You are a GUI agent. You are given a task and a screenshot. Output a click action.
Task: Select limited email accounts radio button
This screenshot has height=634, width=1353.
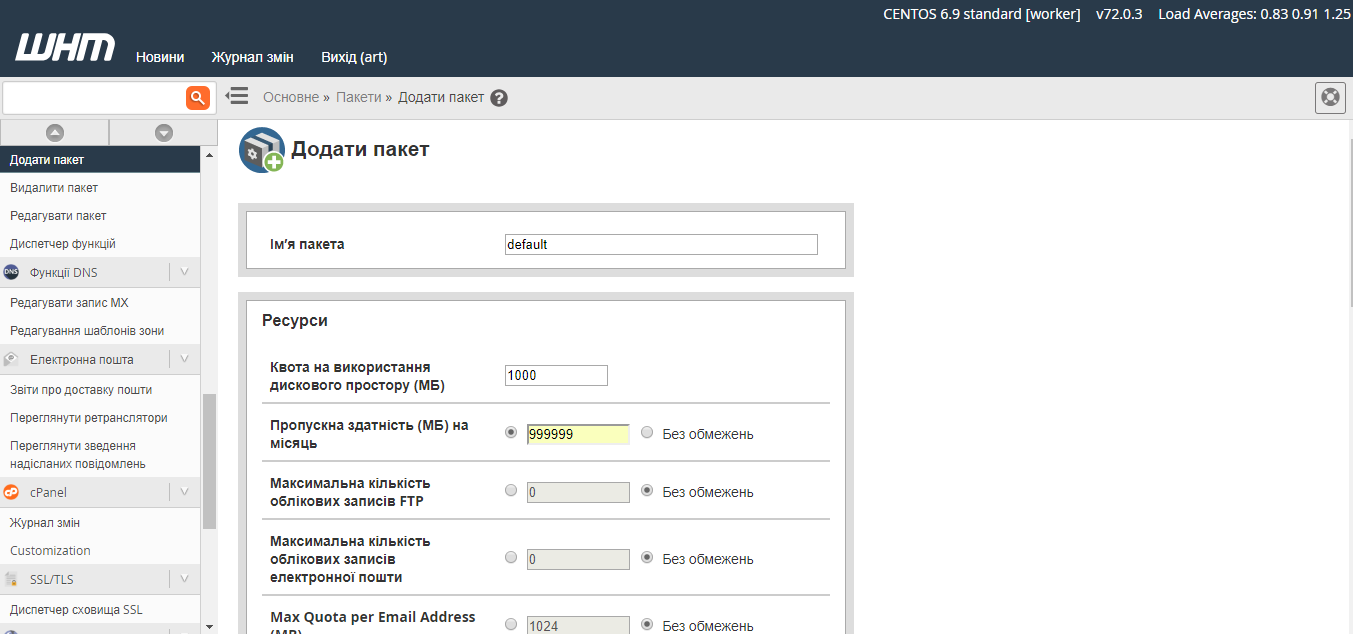tap(511, 558)
